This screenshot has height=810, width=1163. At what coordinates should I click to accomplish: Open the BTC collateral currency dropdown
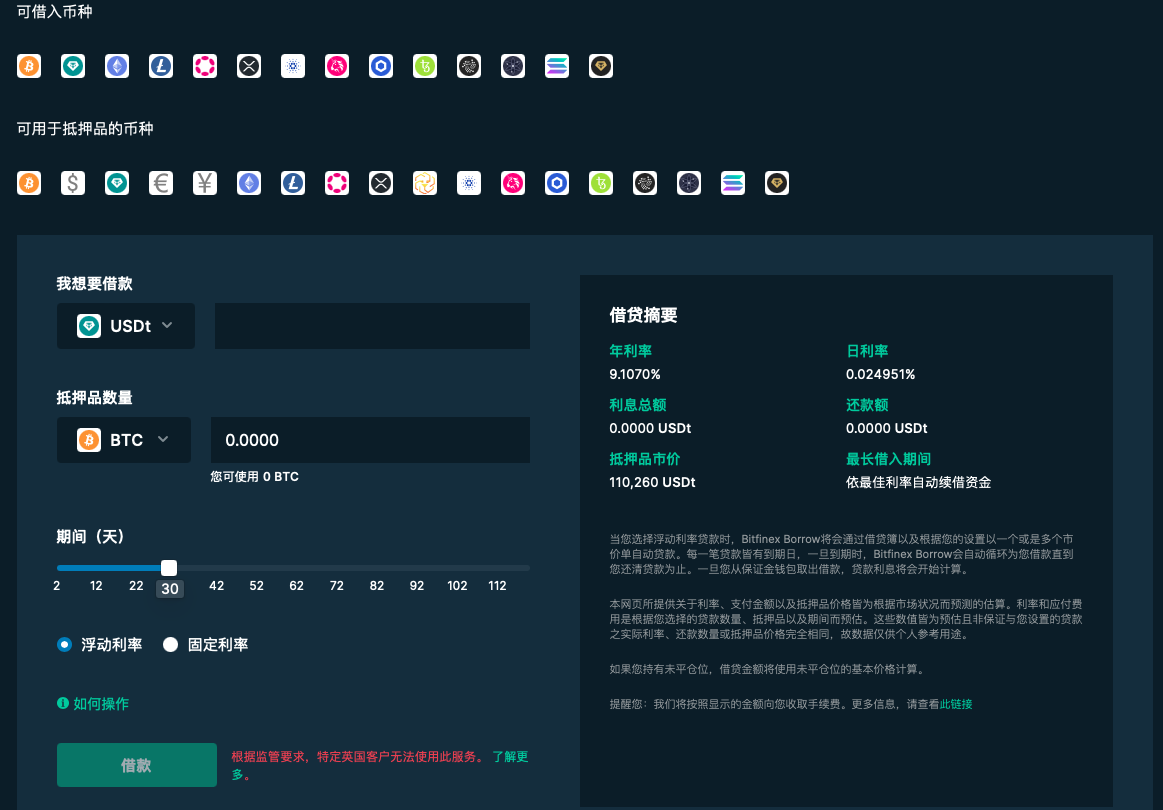[x=124, y=440]
